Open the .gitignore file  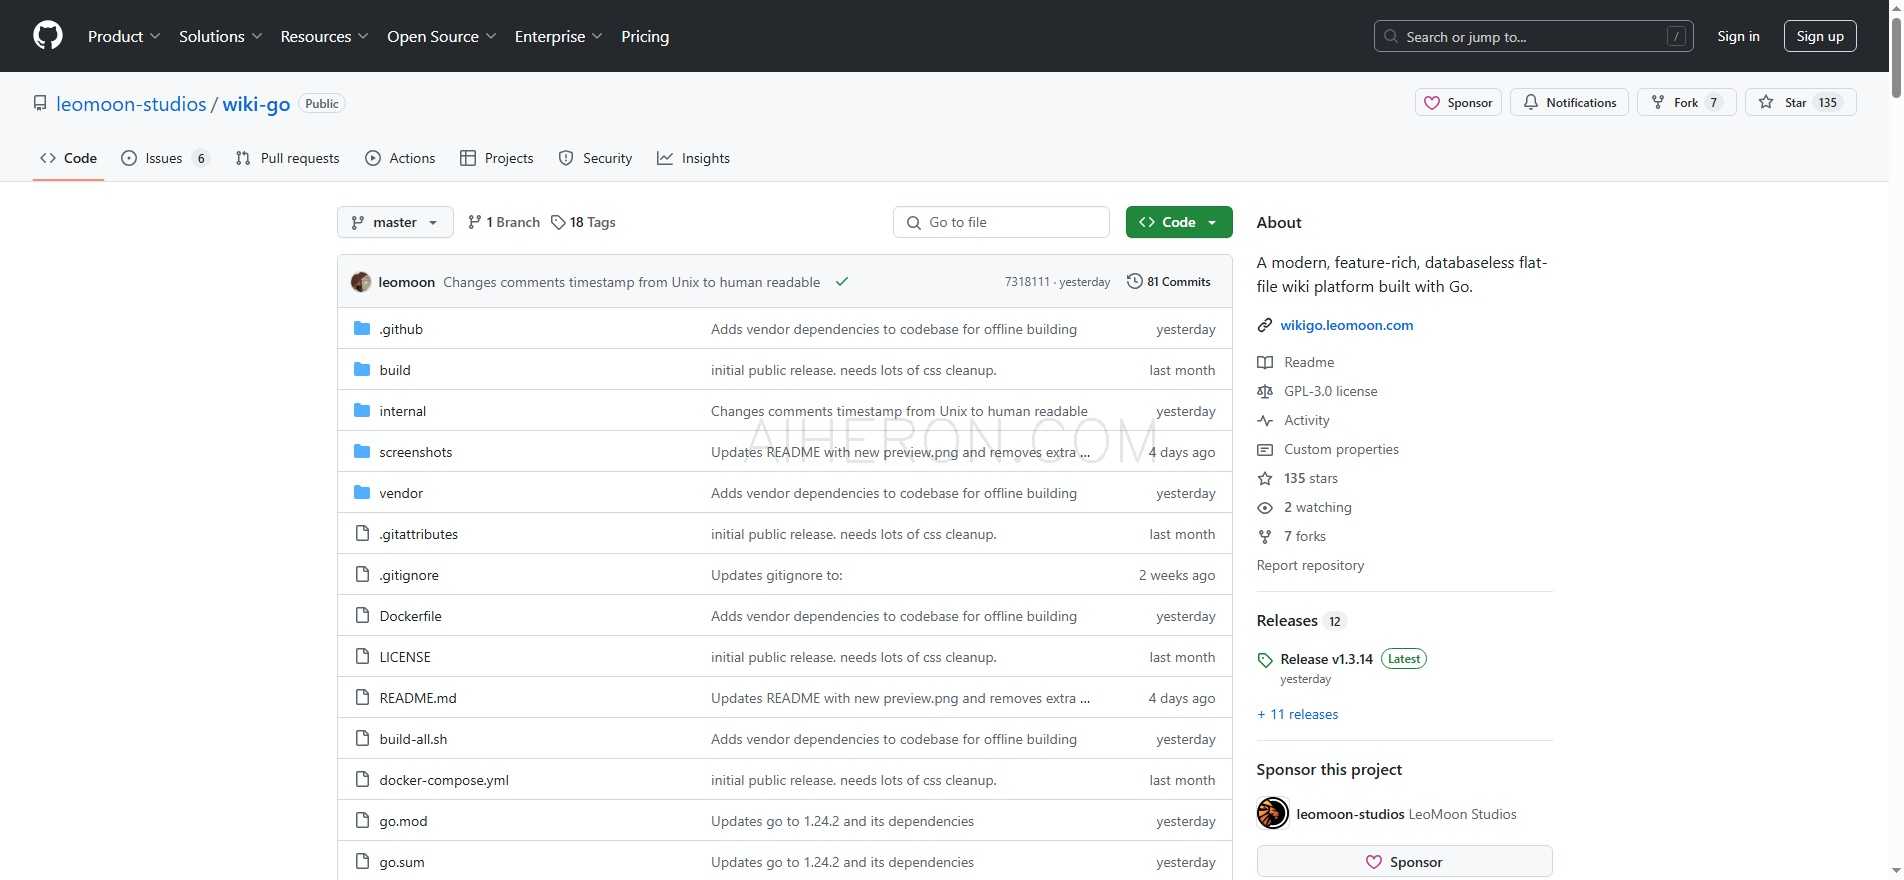click(x=409, y=575)
